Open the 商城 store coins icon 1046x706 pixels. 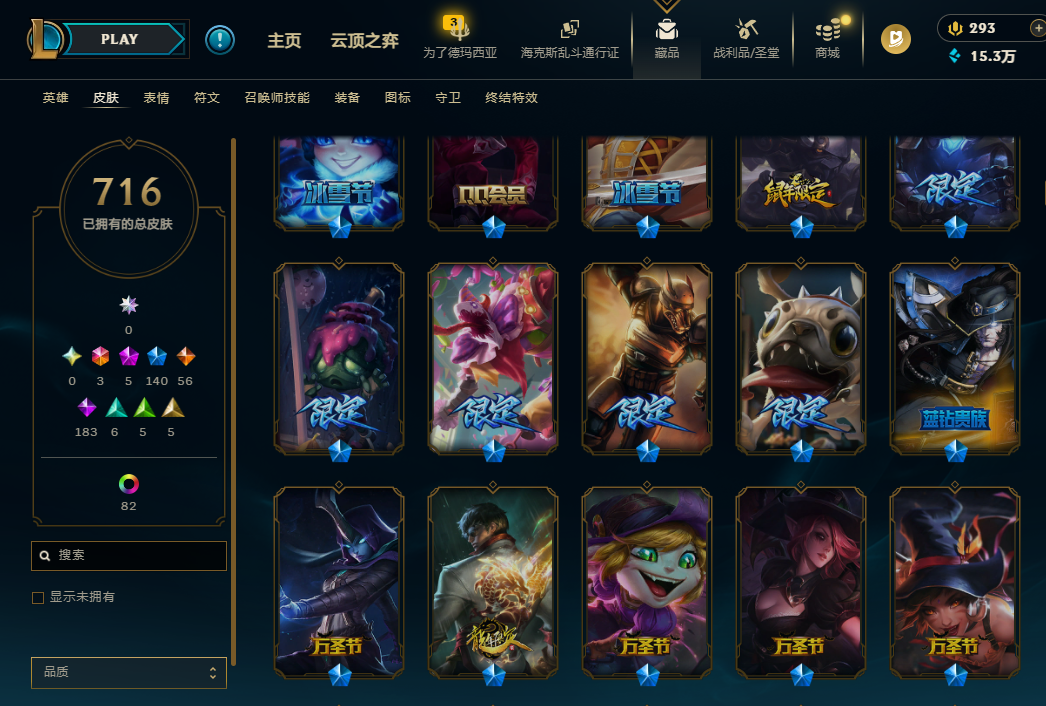click(828, 39)
